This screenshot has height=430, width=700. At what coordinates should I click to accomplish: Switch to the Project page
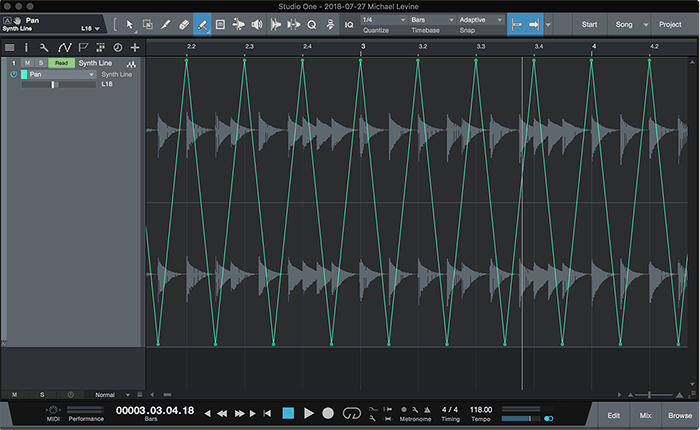(670, 25)
